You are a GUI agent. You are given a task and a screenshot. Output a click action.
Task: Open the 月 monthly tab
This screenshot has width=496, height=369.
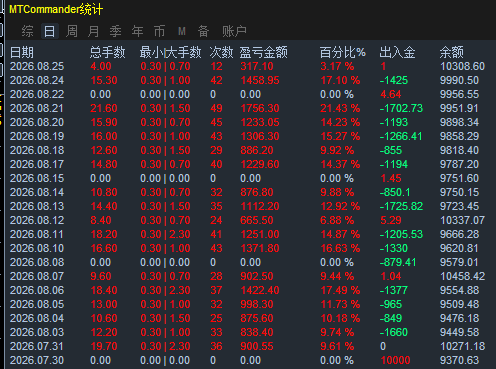[94, 31]
